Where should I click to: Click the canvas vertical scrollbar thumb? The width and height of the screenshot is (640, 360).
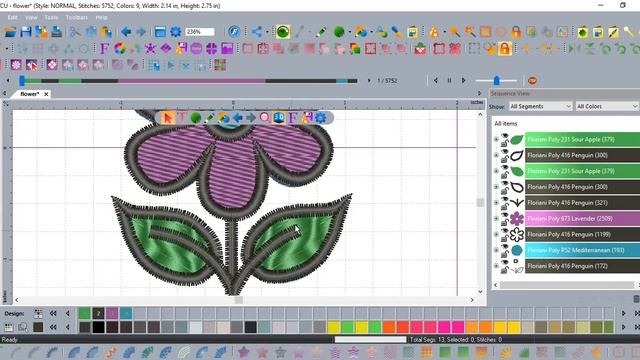[480, 203]
